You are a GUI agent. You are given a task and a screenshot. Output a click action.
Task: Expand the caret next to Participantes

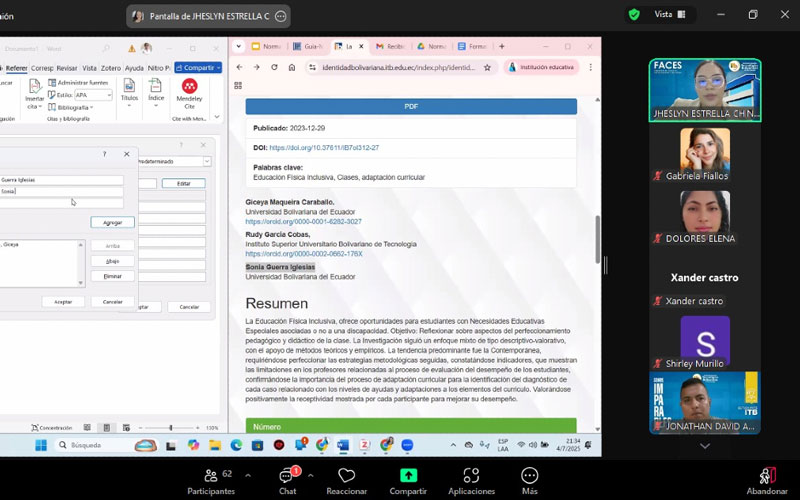(x=248, y=475)
